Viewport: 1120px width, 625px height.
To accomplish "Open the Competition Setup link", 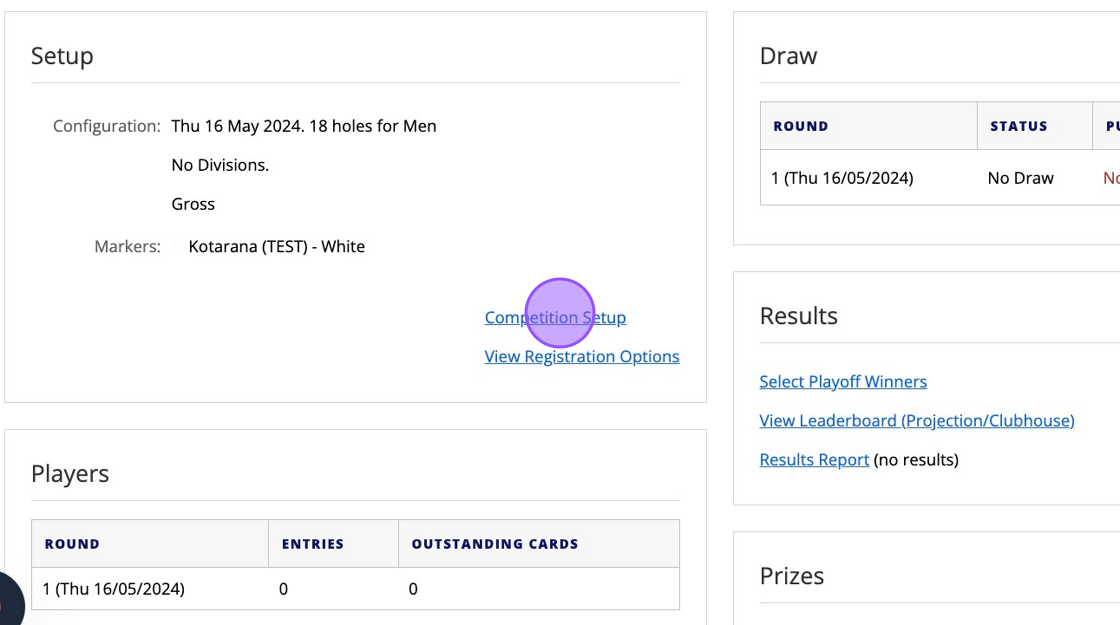I will coord(555,318).
